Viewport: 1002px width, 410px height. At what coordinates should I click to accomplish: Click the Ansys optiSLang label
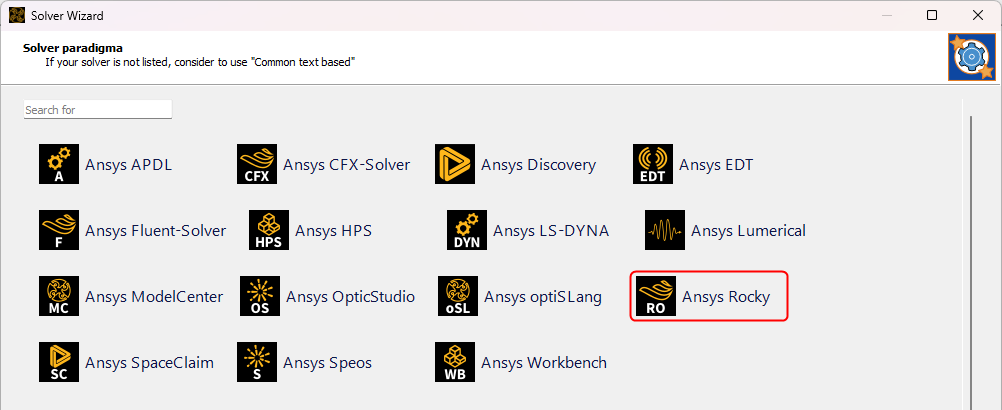(x=543, y=297)
